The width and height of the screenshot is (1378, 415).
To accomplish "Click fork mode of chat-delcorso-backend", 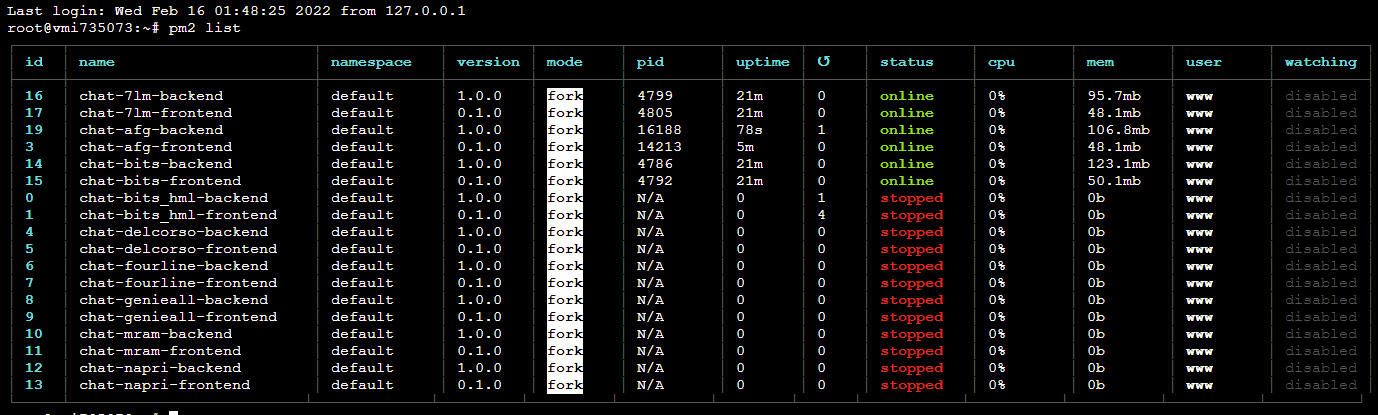I will (x=564, y=232).
